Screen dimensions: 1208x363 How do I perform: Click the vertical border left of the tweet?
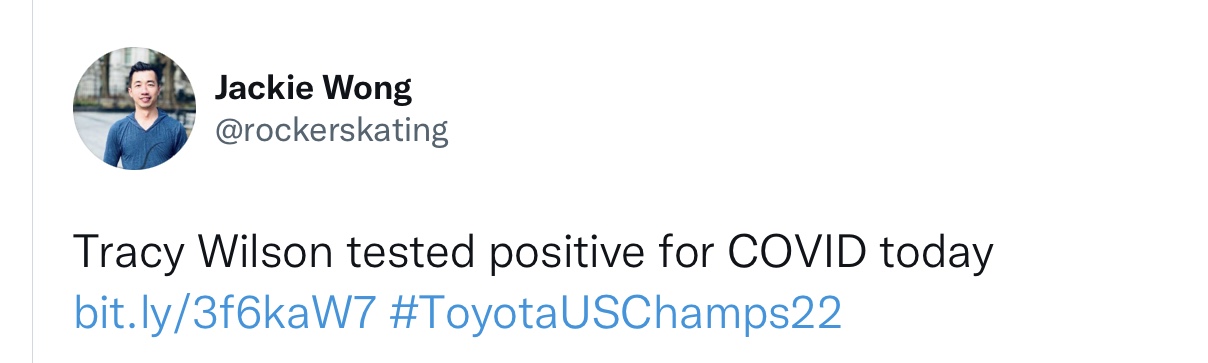point(32,181)
